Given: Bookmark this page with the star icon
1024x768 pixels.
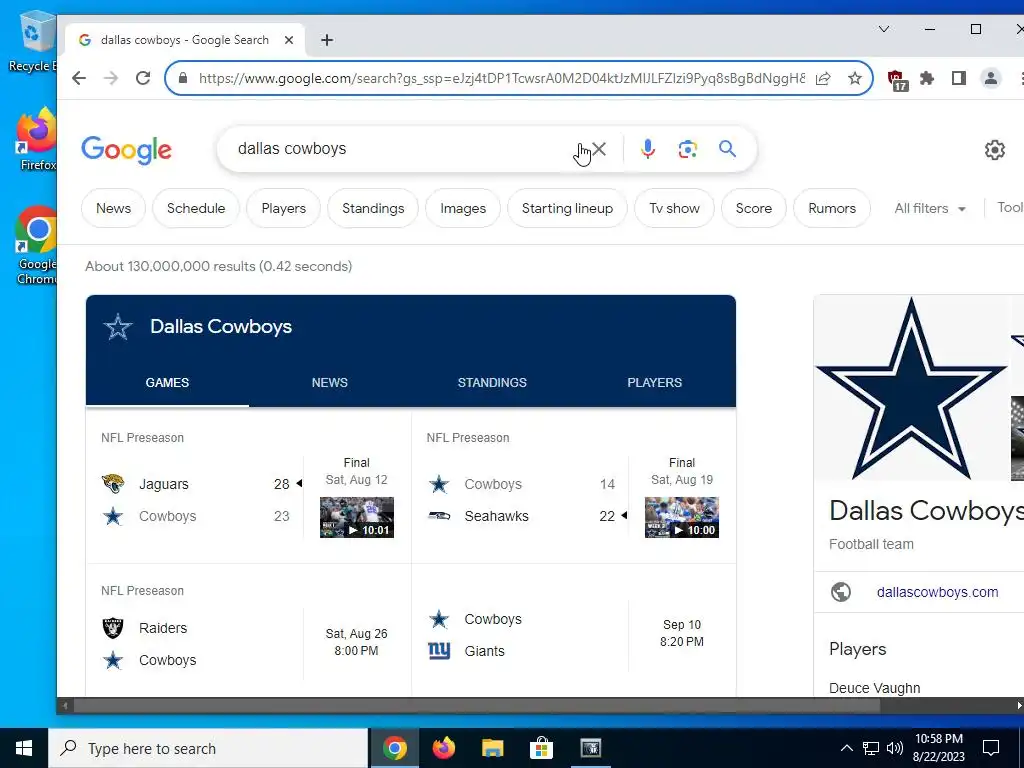Looking at the screenshot, I should (x=855, y=78).
